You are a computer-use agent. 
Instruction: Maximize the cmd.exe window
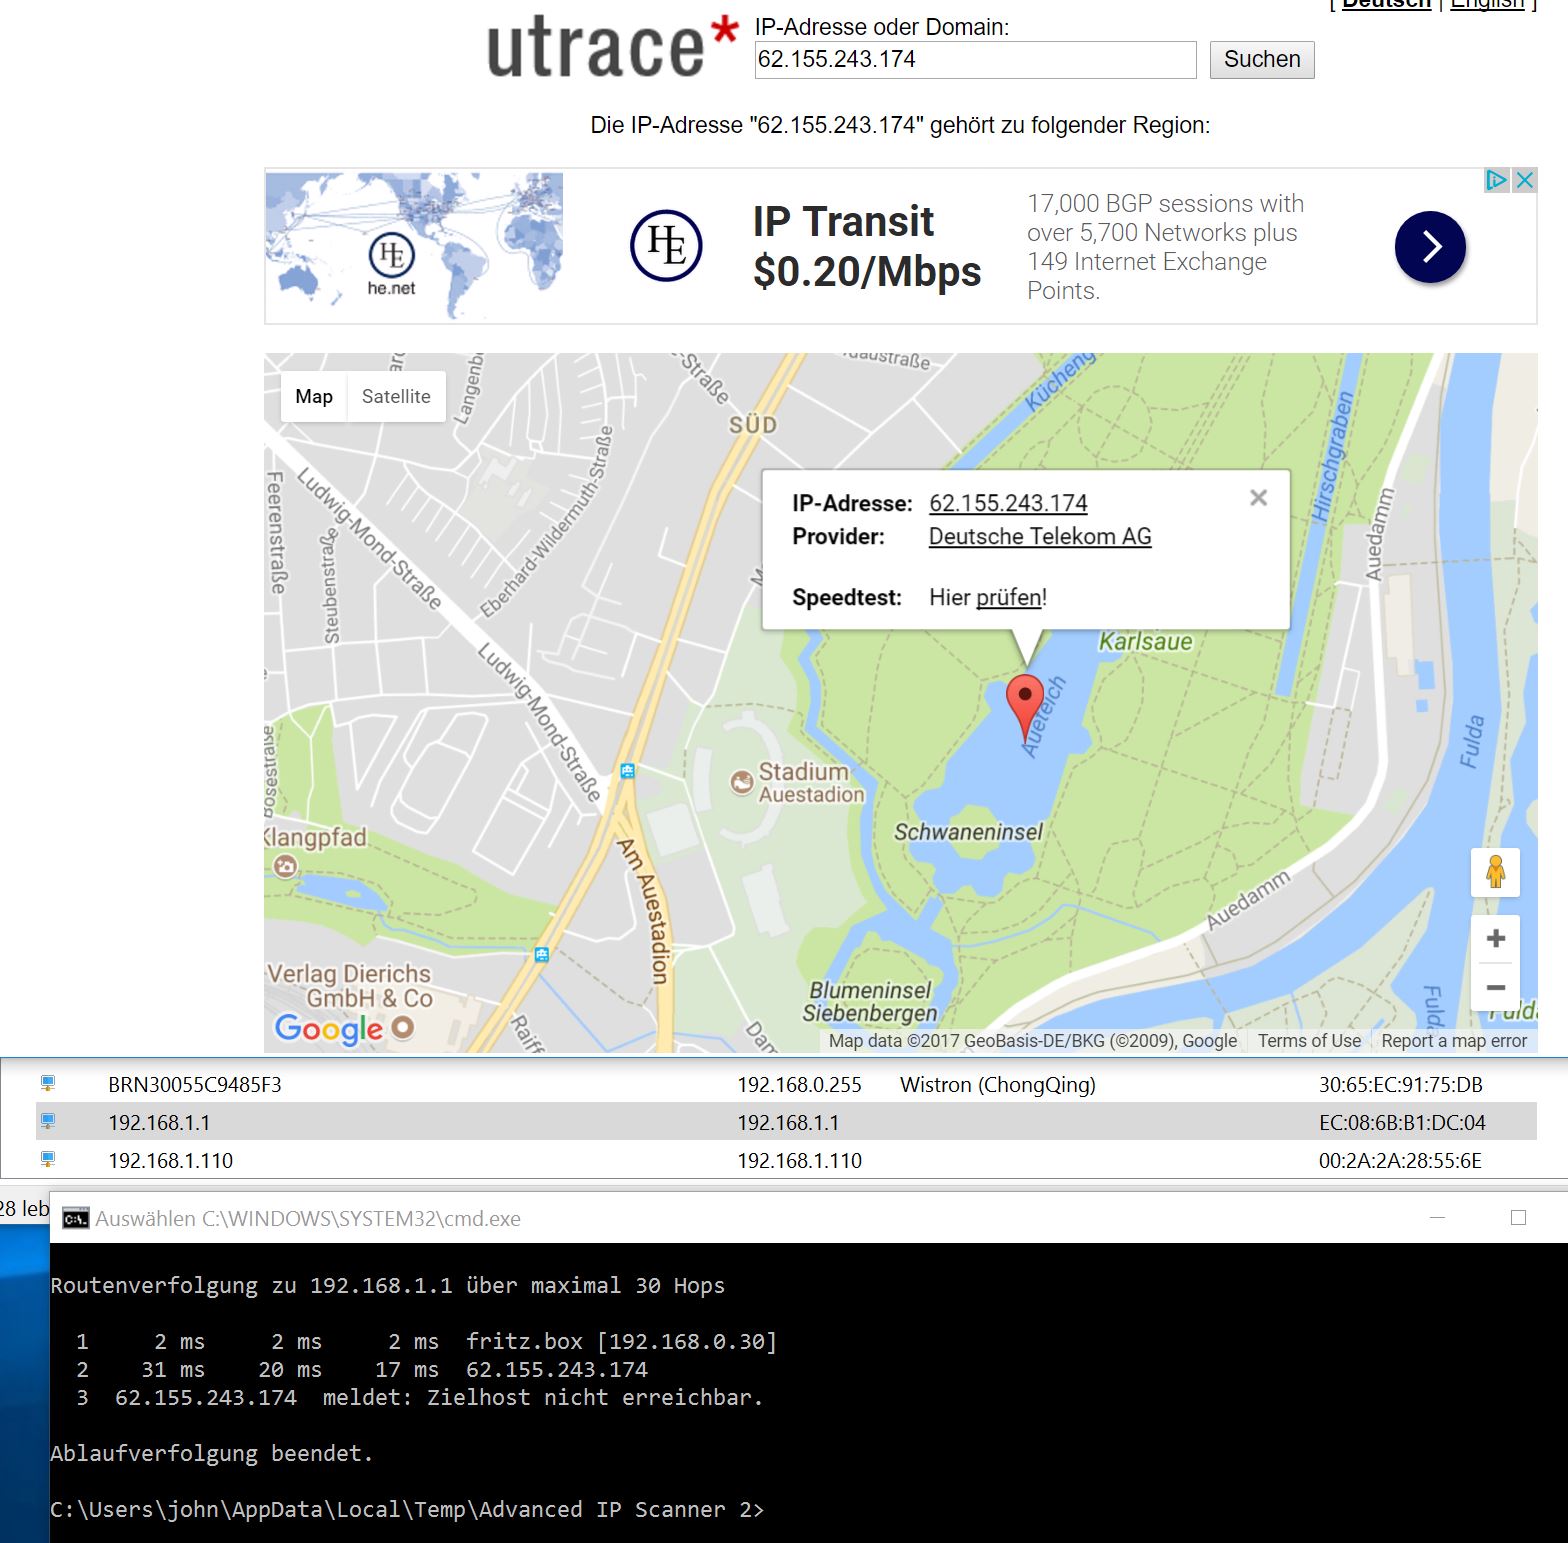pyautogui.click(x=1518, y=1217)
